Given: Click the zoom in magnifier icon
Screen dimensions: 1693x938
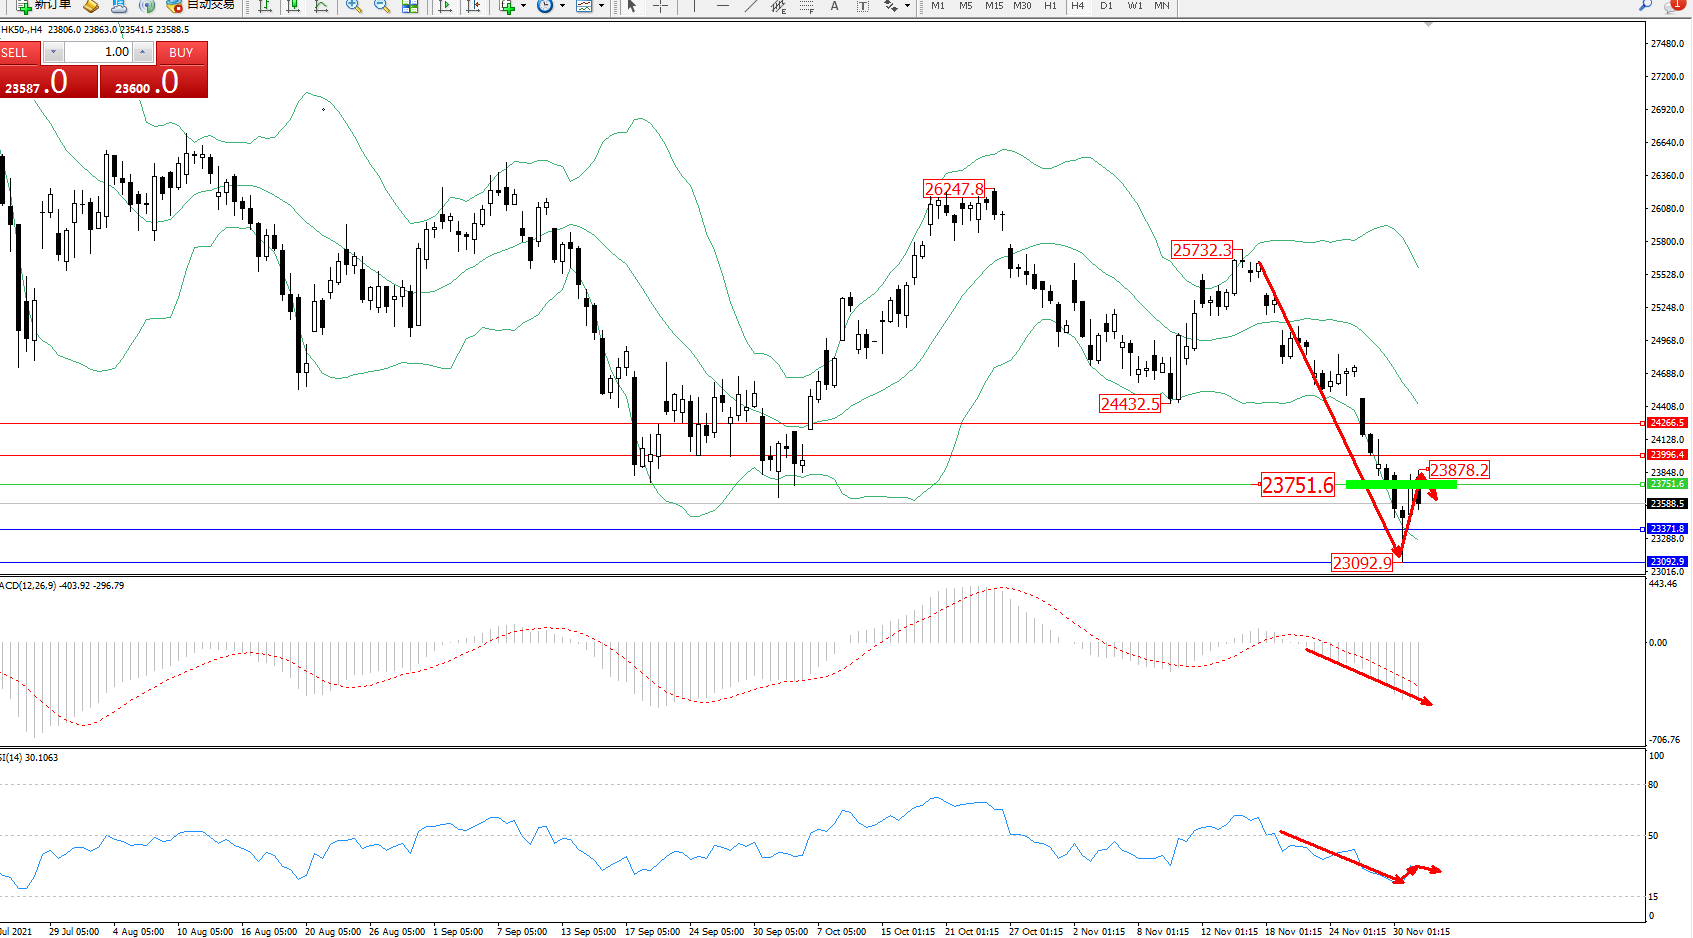Looking at the screenshot, I should click(x=354, y=6).
